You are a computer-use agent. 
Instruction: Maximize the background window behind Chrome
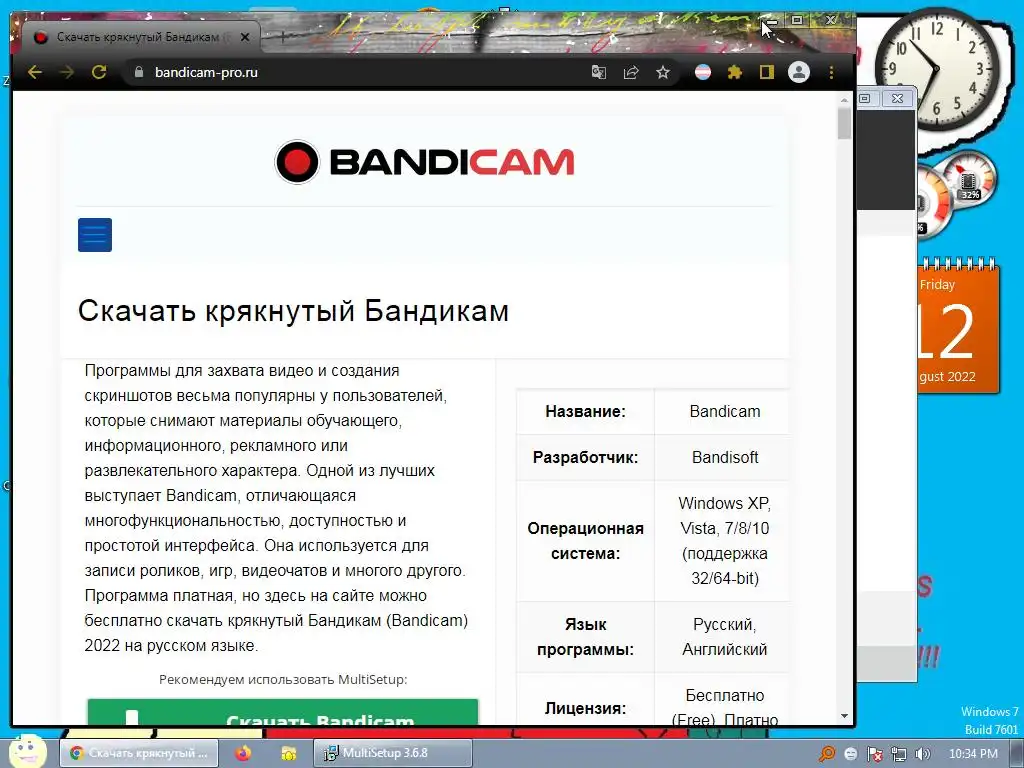(x=865, y=98)
